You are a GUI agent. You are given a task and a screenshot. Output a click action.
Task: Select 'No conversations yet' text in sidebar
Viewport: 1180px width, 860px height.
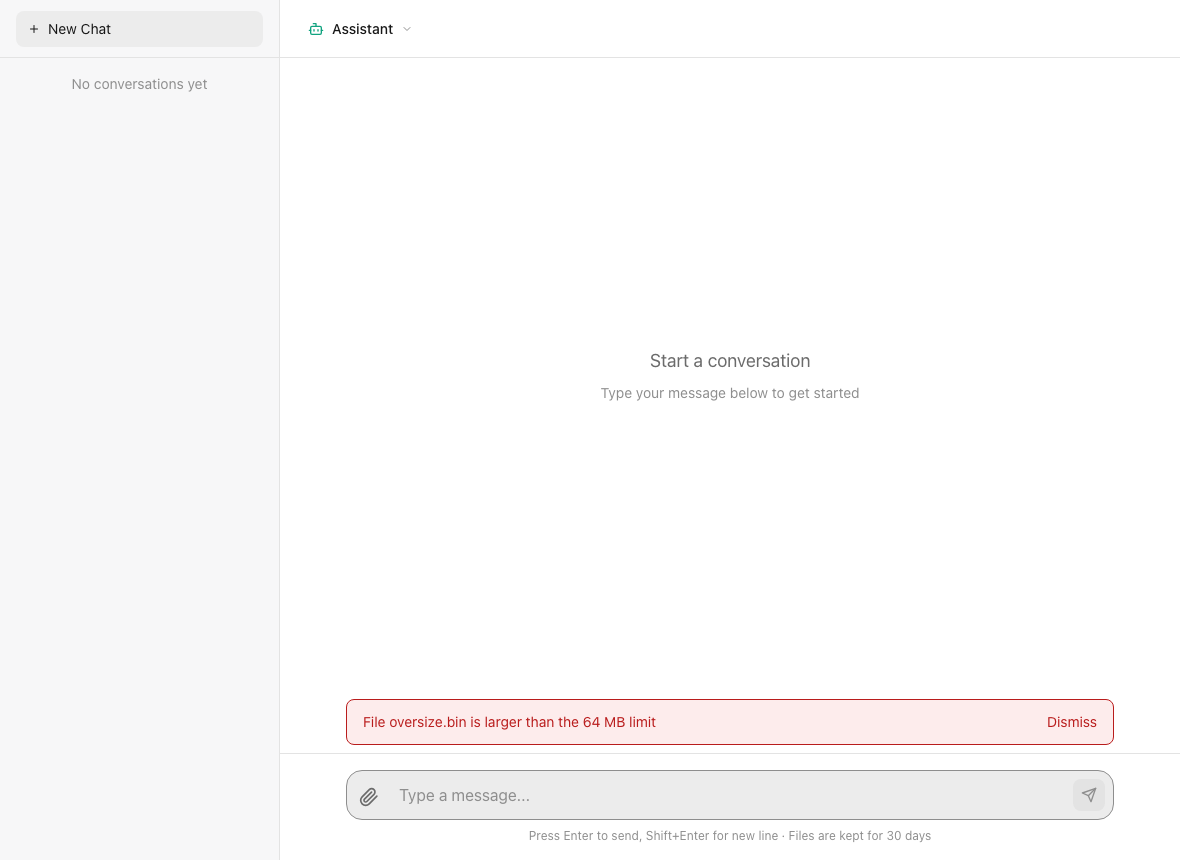coord(139,84)
